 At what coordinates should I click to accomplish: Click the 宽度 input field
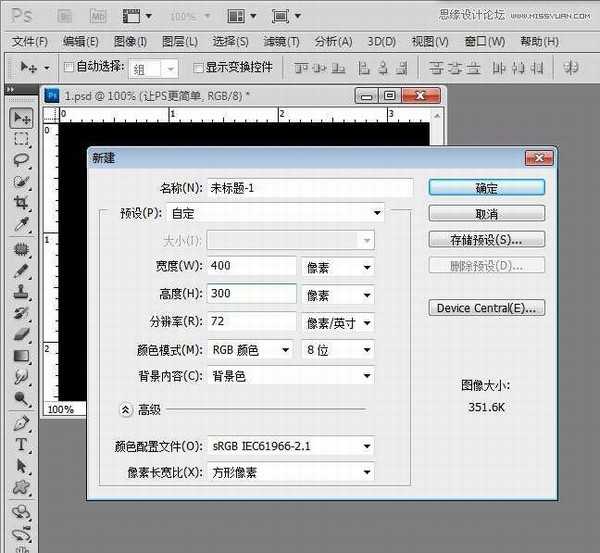pos(251,267)
